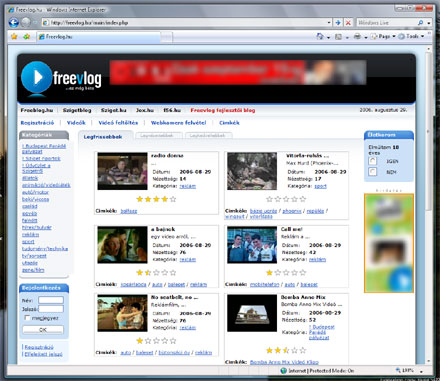Open the Tools dropdown menu
The width and height of the screenshot is (440, 381).
(x=411, y=36)
